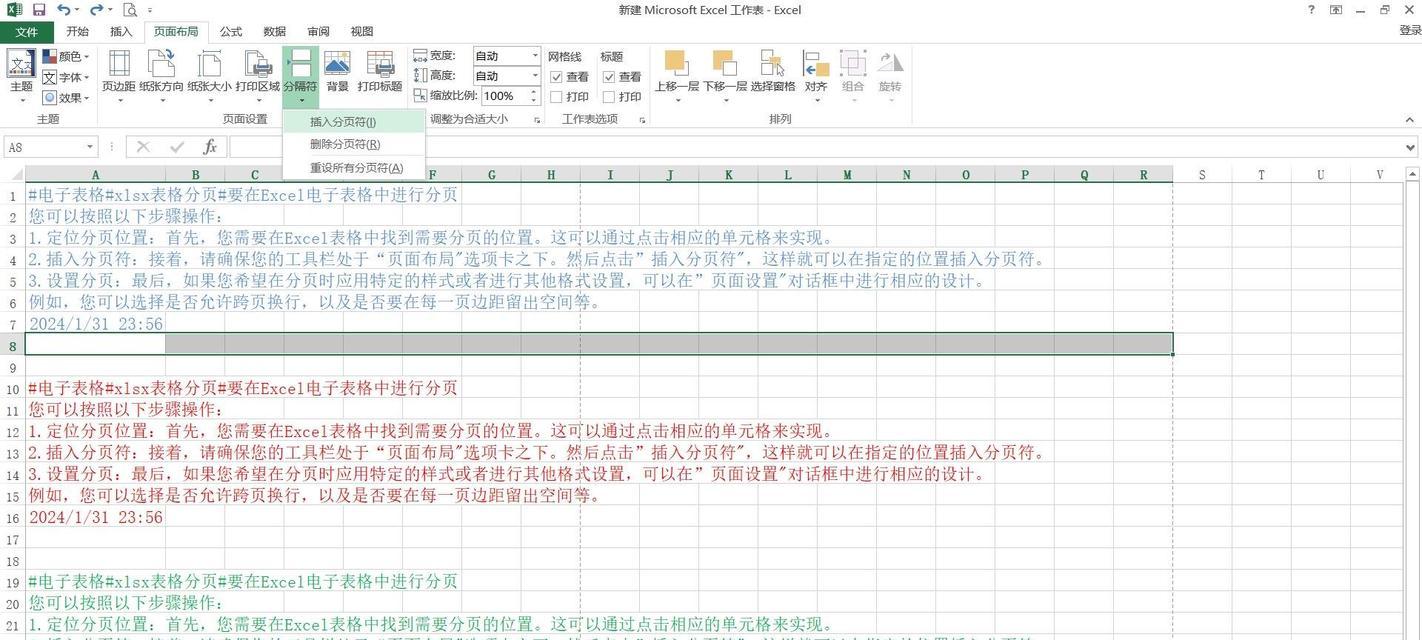Collapse the ribbon with the caret

click(x=1409, y=119)
